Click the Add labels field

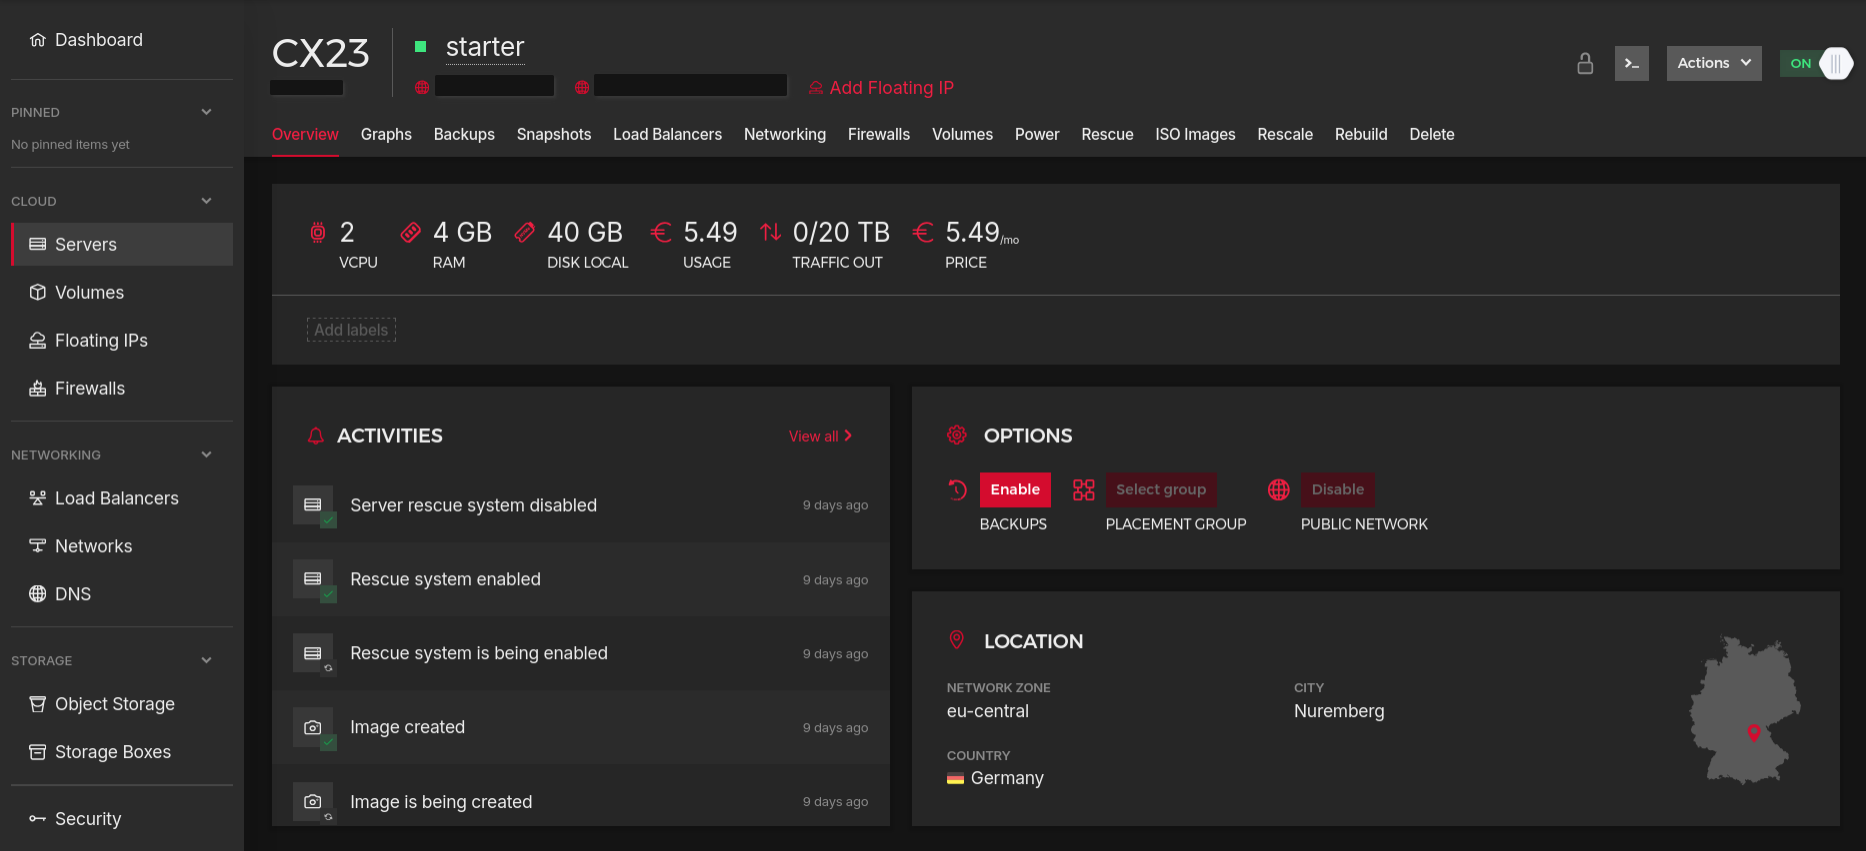coord(351,330)
